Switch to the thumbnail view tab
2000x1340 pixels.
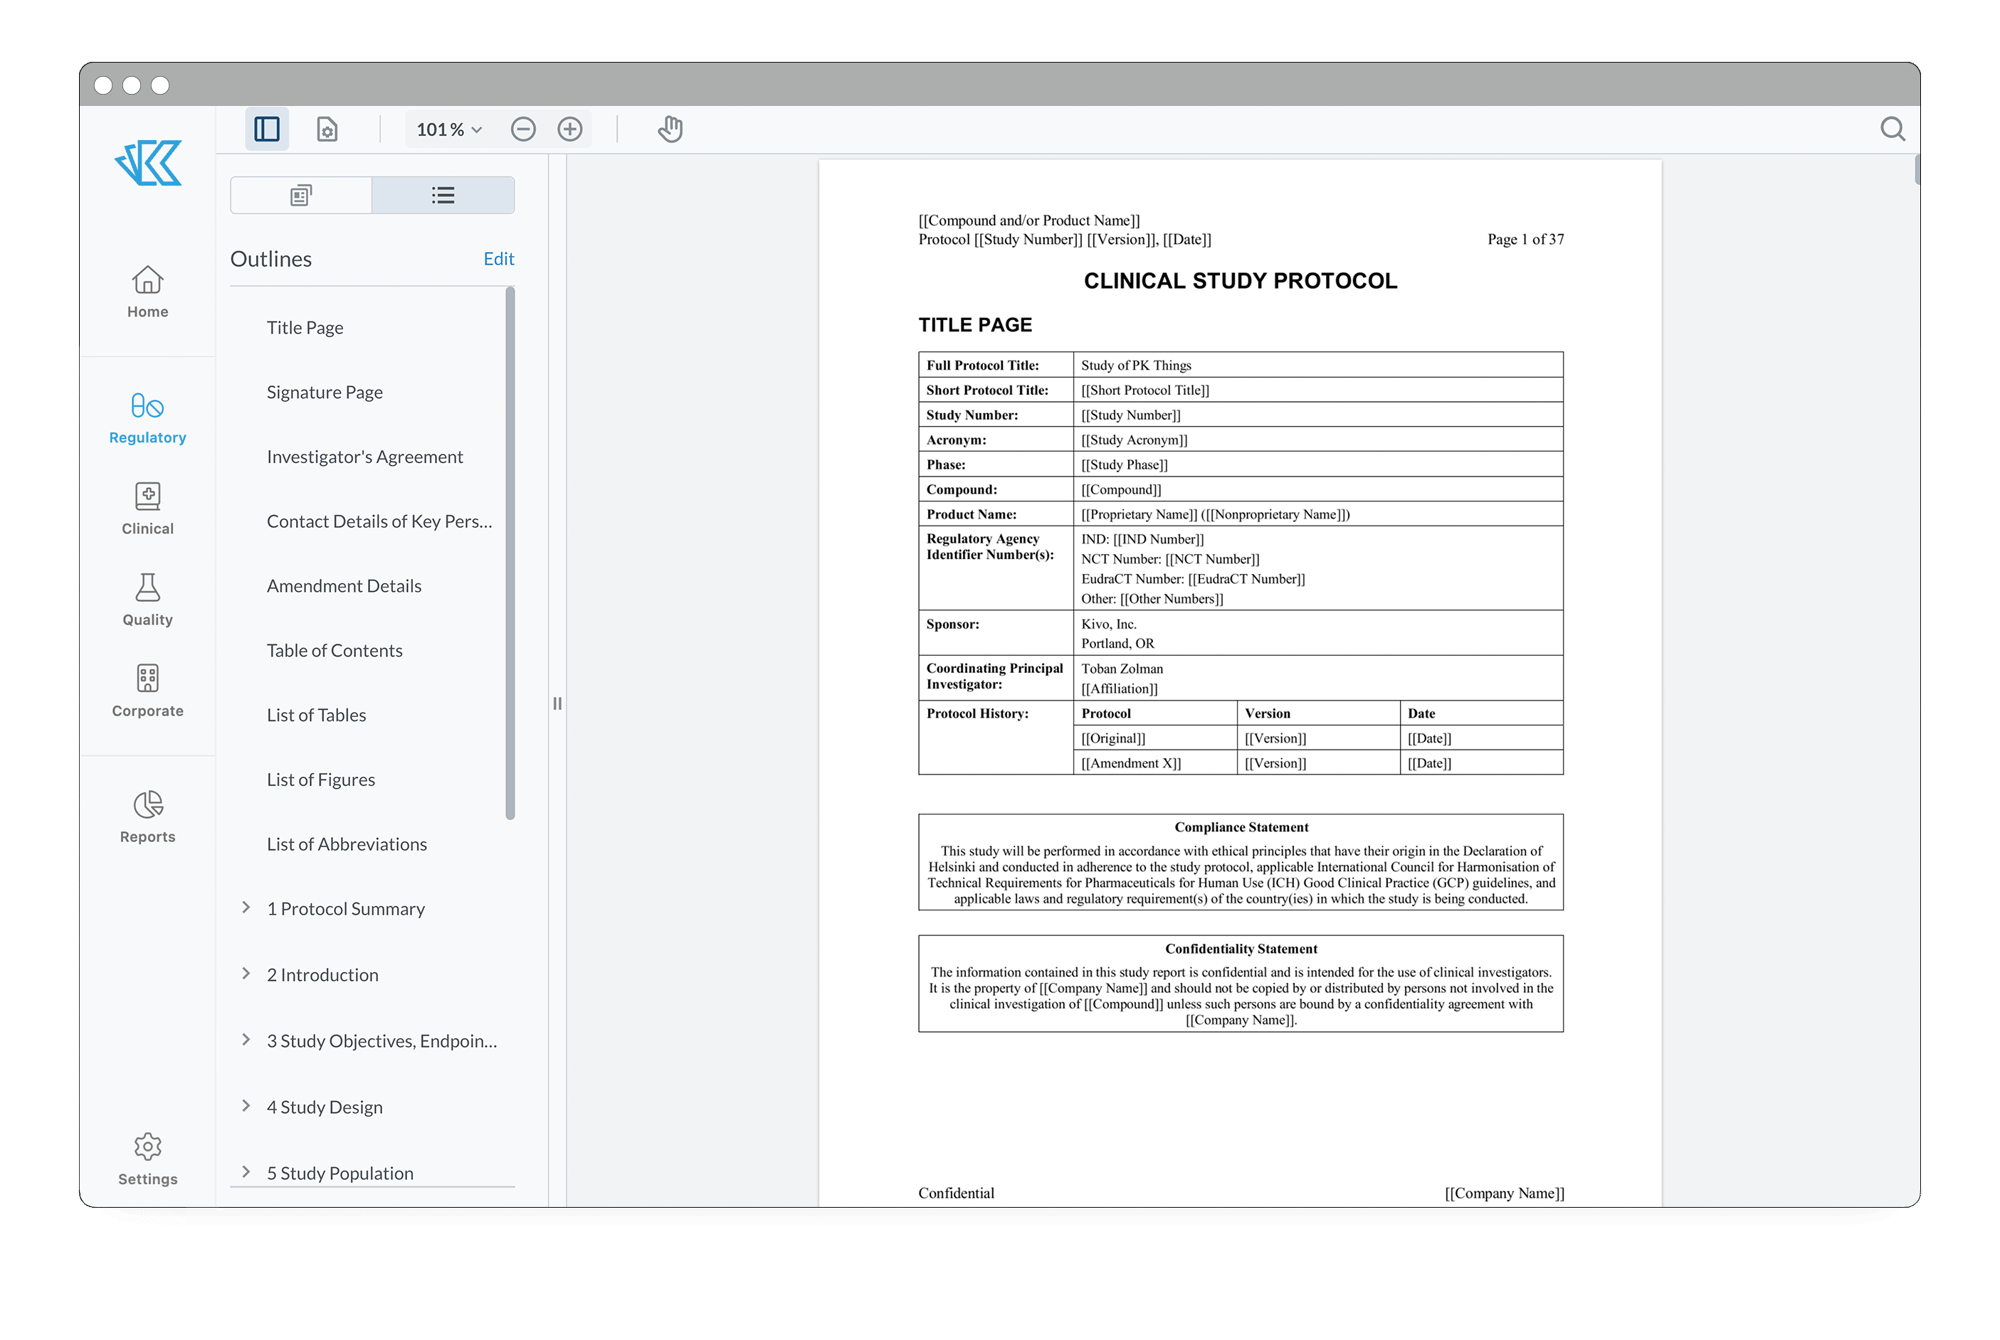tap(302, 196)
